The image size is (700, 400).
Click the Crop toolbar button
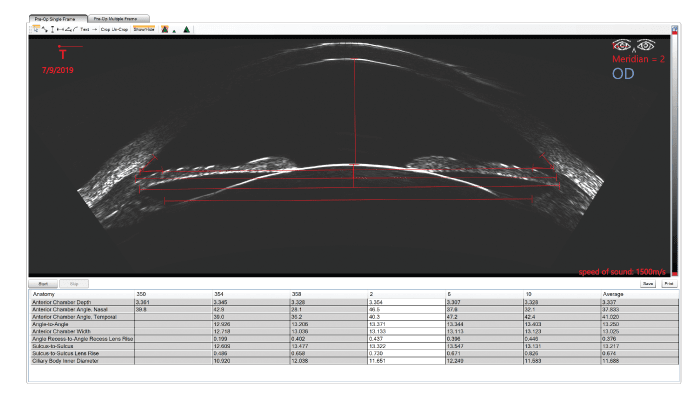click(105, 29)
